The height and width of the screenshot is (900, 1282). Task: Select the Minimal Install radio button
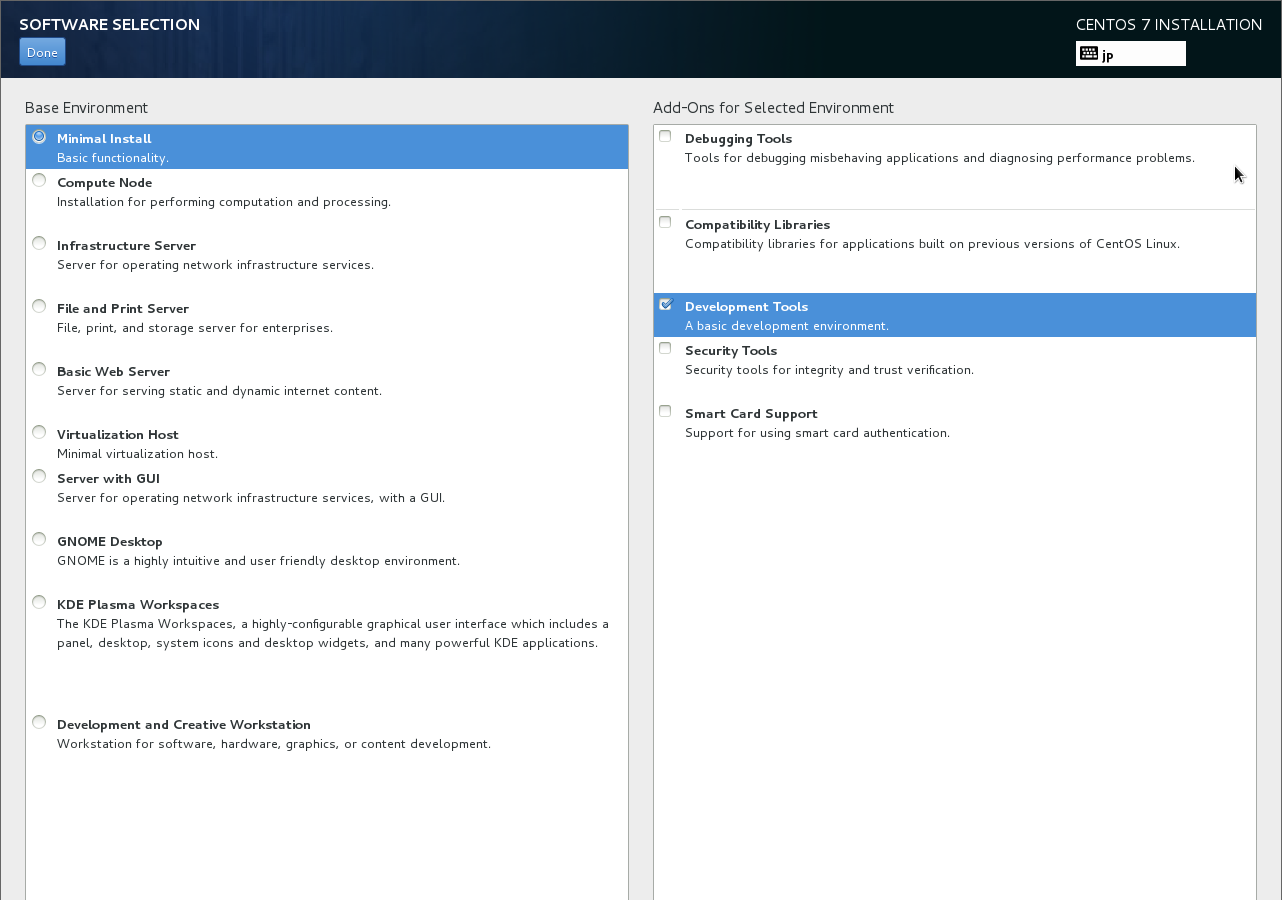pyautogui.click(x=39, y=137)
